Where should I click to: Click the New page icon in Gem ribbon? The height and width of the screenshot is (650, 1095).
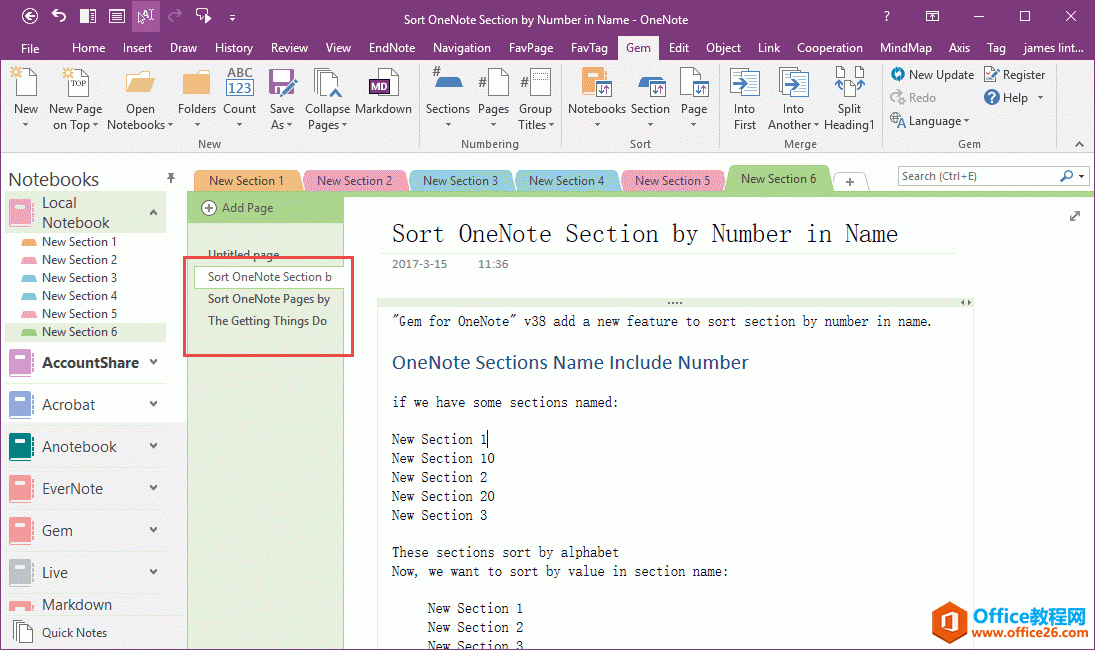point(25,83)
